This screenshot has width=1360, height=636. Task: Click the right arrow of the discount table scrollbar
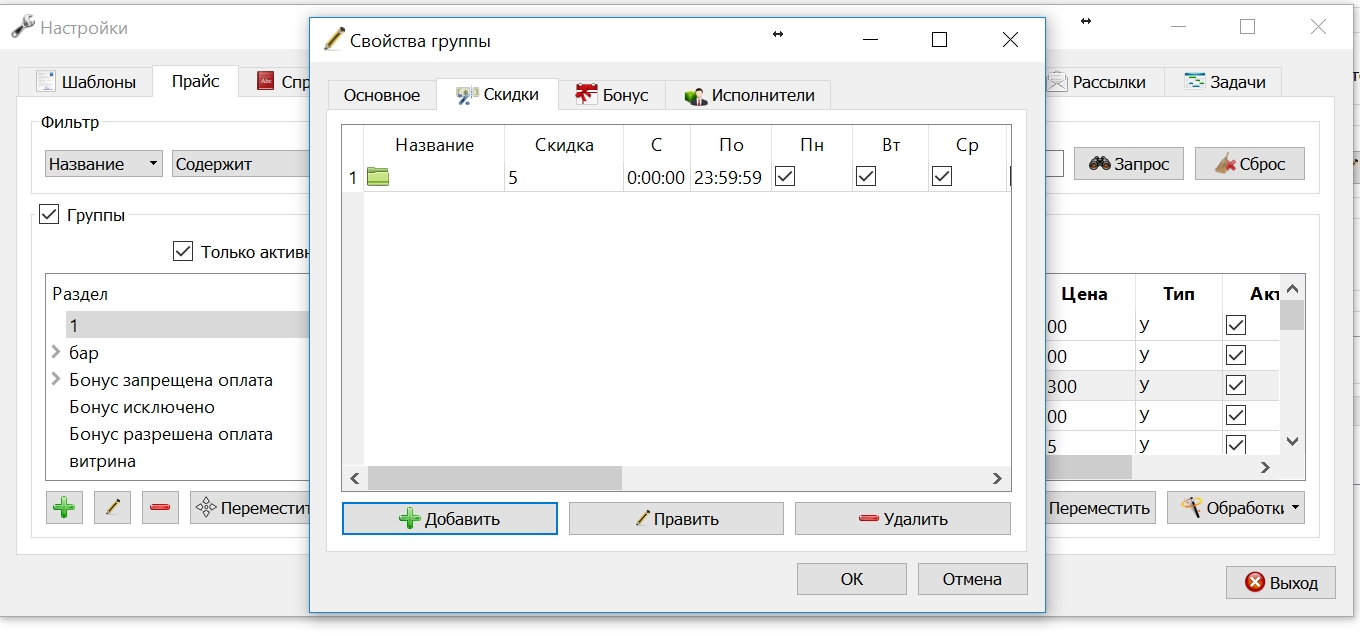coord(996,478)
